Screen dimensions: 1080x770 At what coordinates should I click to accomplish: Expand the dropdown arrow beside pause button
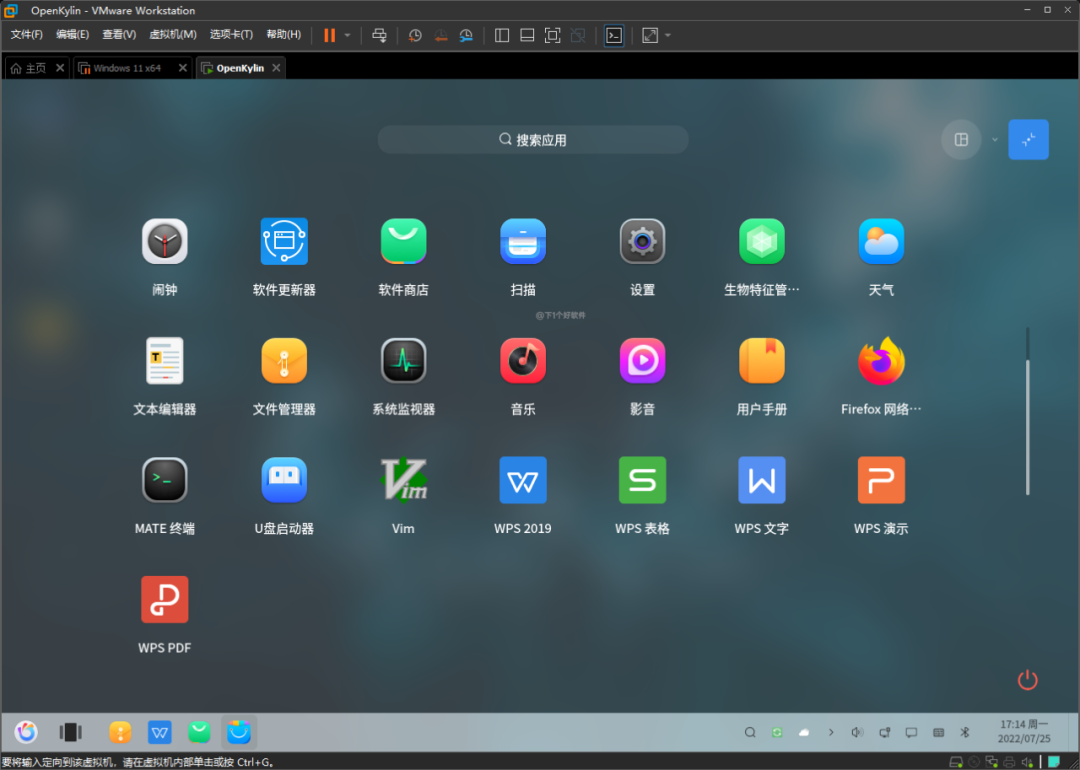(x=348, y=35)
